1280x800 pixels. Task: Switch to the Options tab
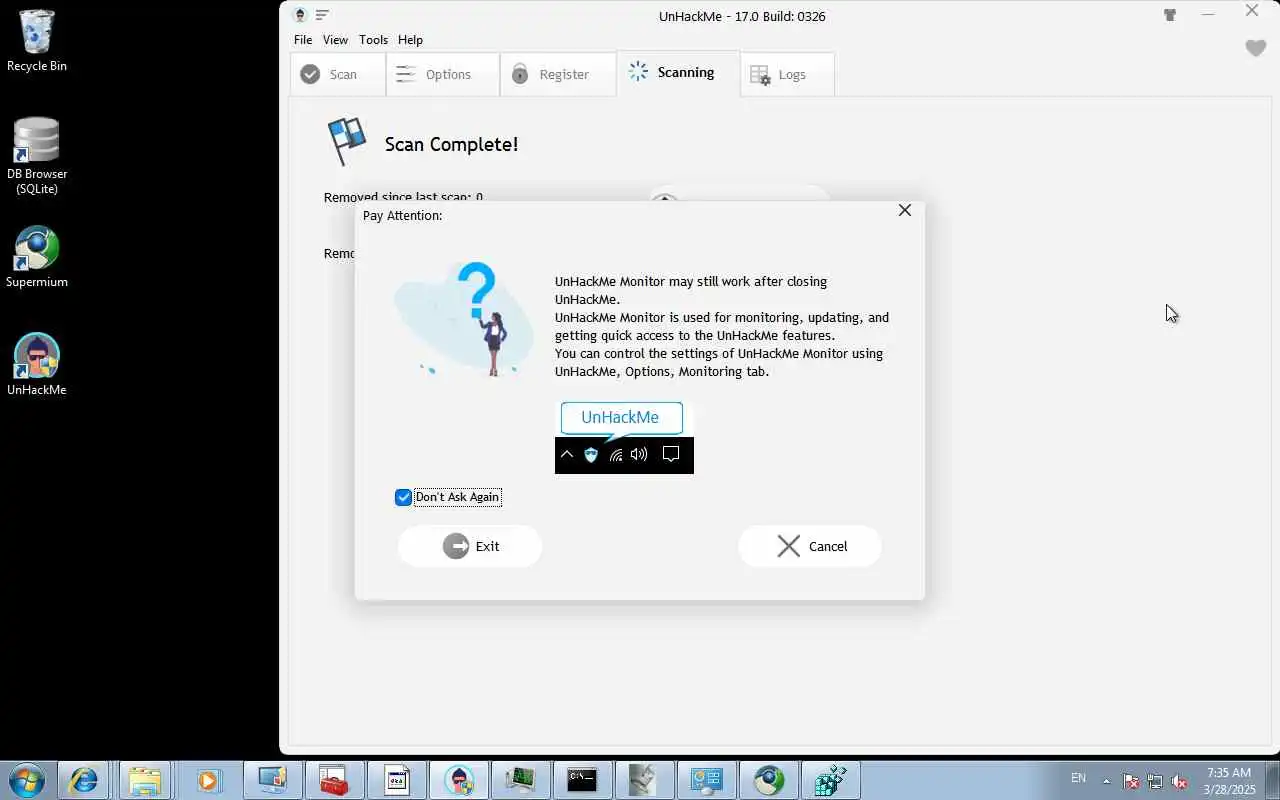pos(443,74)
